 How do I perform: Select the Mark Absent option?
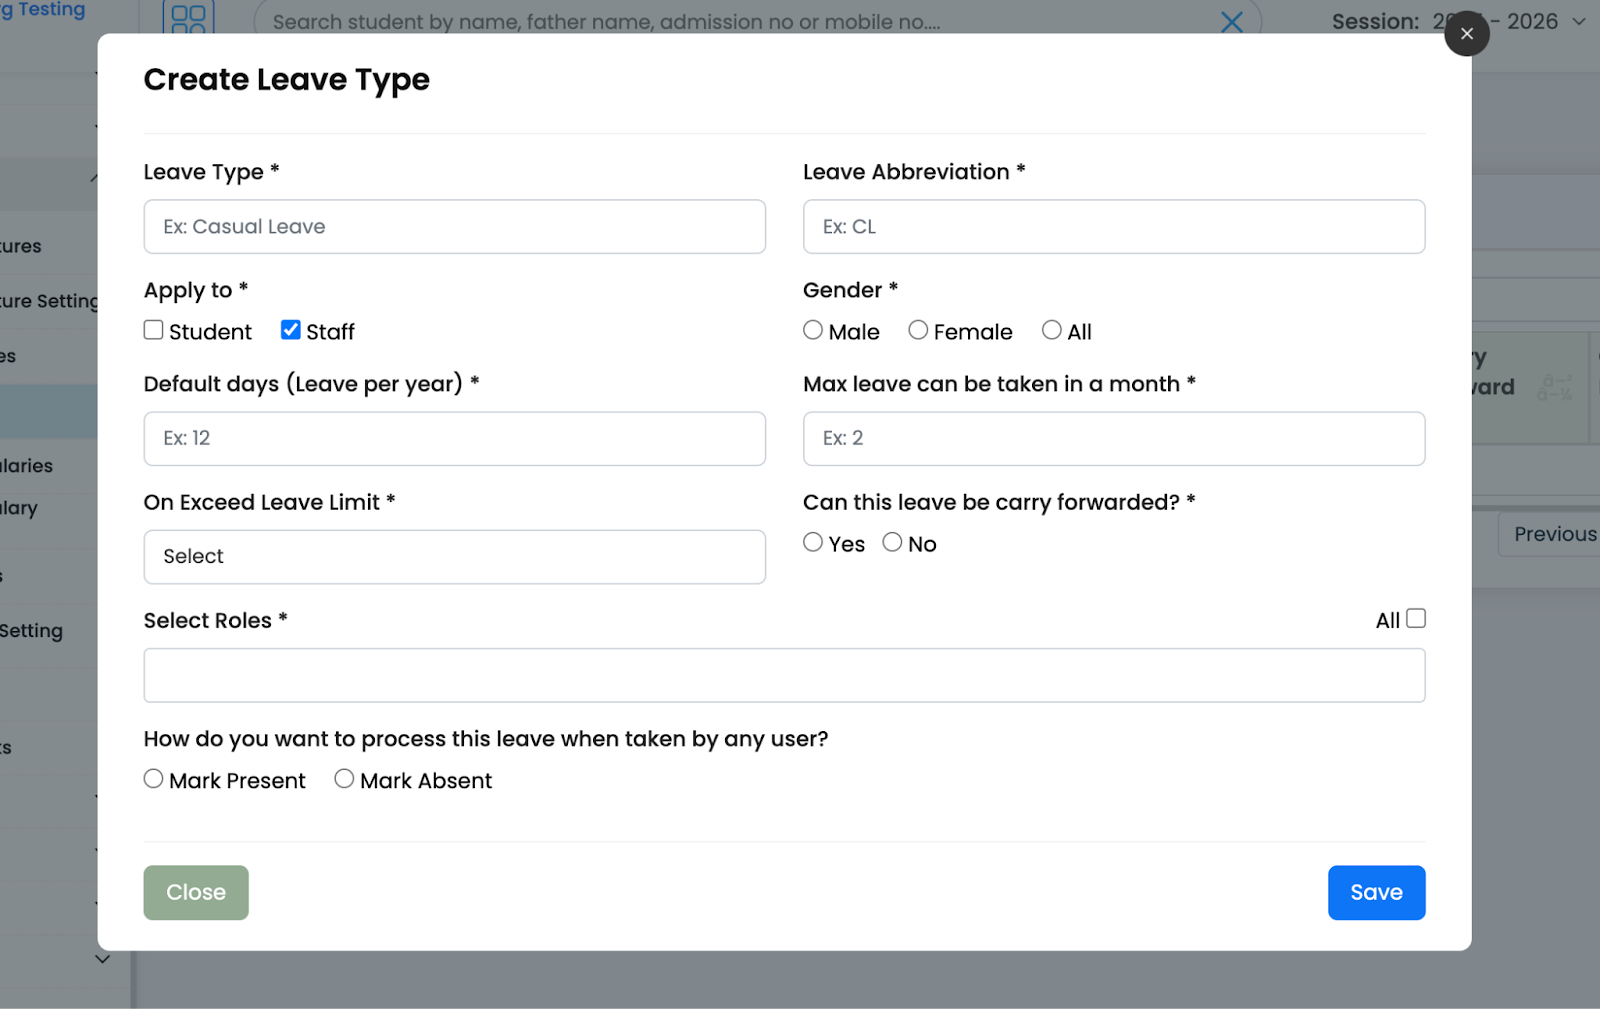[x=344, y=778]
